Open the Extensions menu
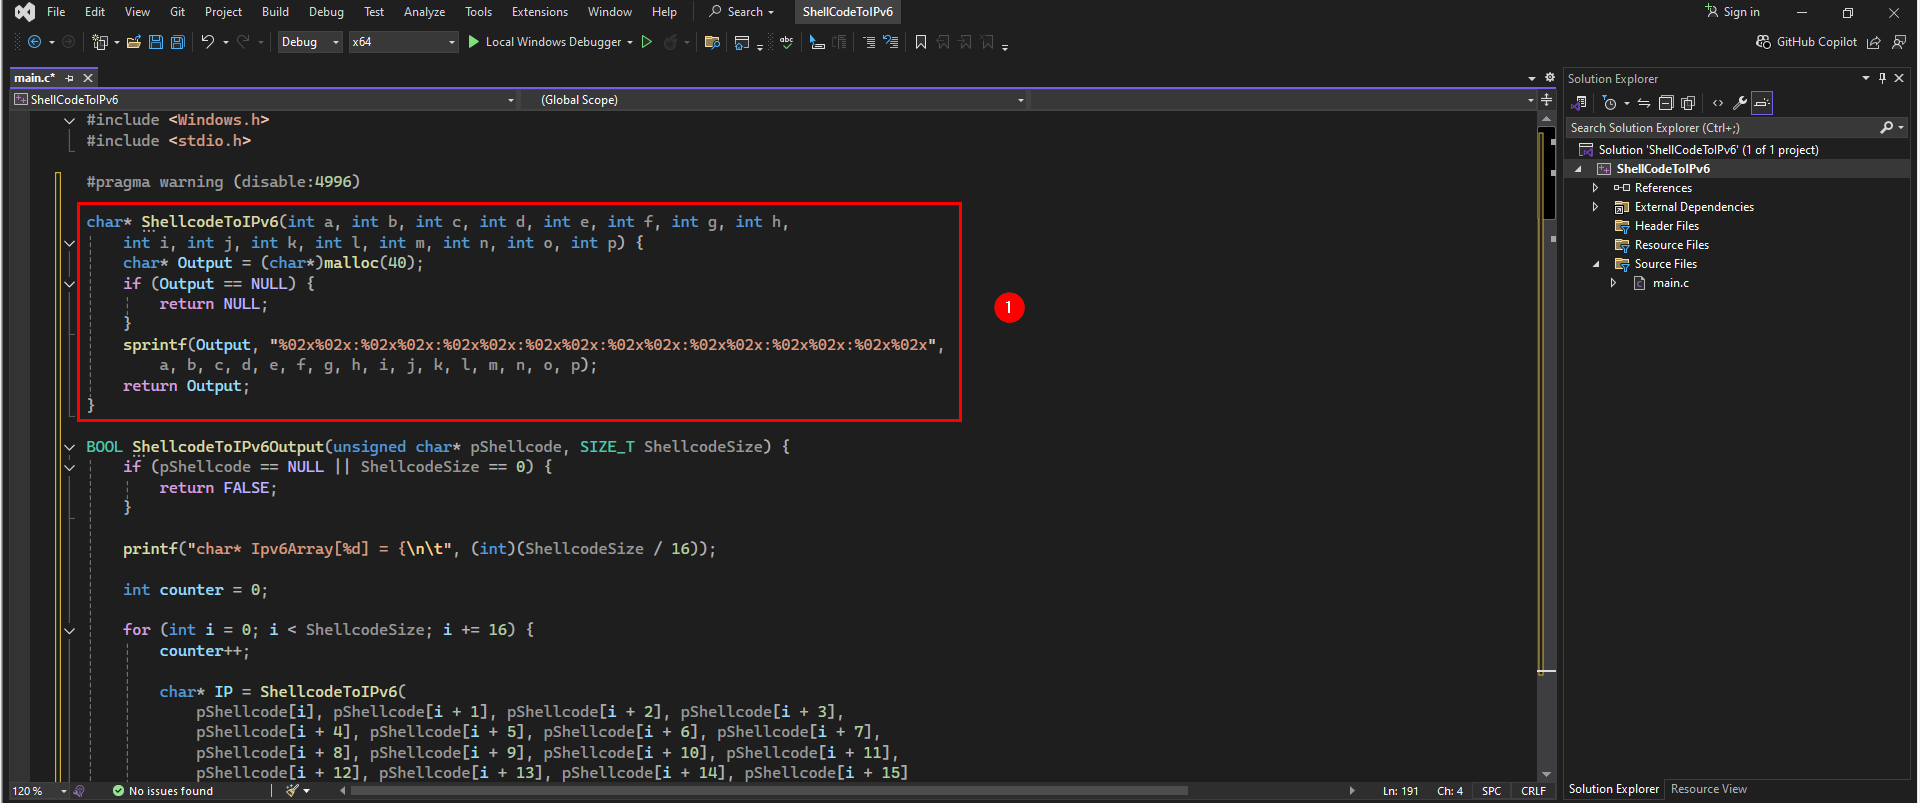Viewport: 1920px width, 803px height. pyautogui.click(x=540, y=12)
